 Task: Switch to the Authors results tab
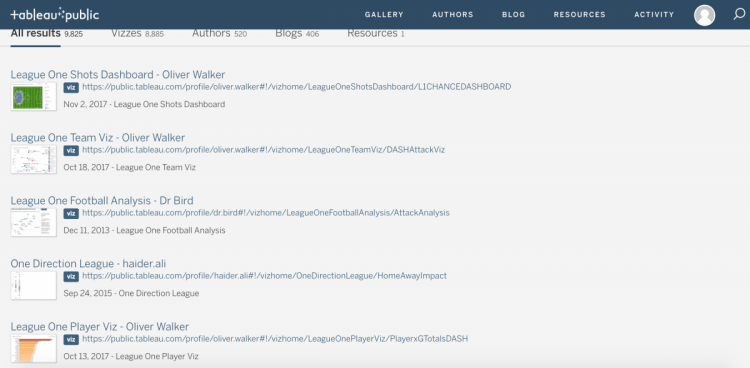[220, 33]
